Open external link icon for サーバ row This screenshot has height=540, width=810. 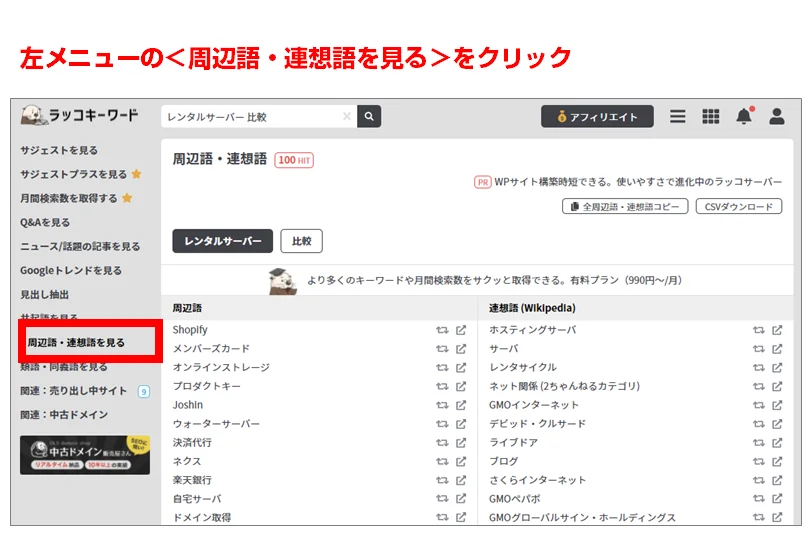777,349
